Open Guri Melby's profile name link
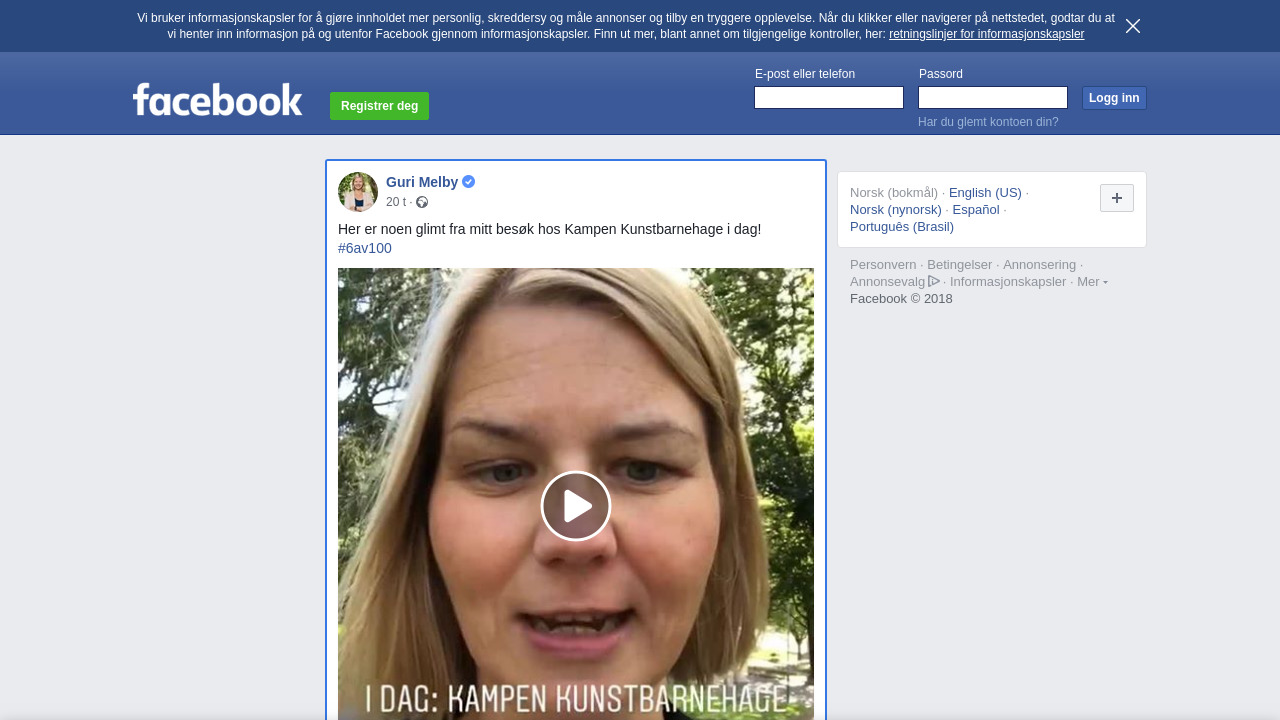 [422, 182]
